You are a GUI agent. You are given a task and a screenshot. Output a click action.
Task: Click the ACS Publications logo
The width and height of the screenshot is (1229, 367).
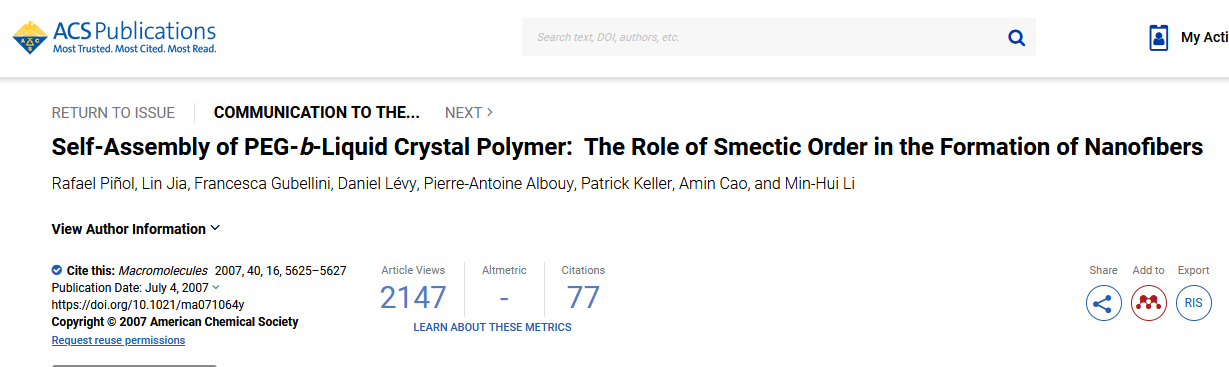[114, 36]
